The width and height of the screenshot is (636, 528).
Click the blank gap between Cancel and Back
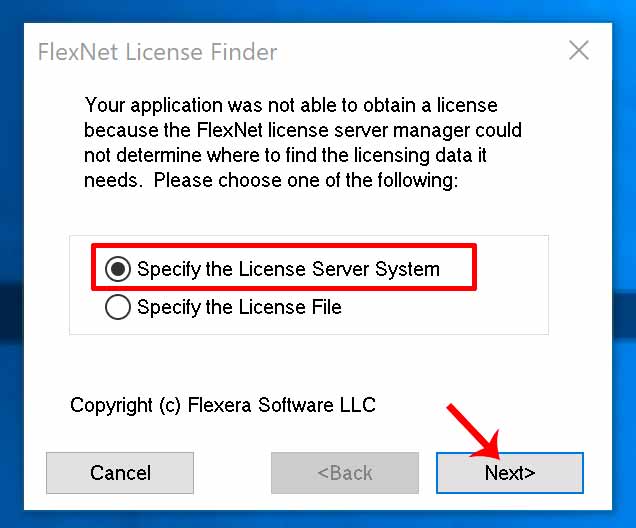click(232, 473)
